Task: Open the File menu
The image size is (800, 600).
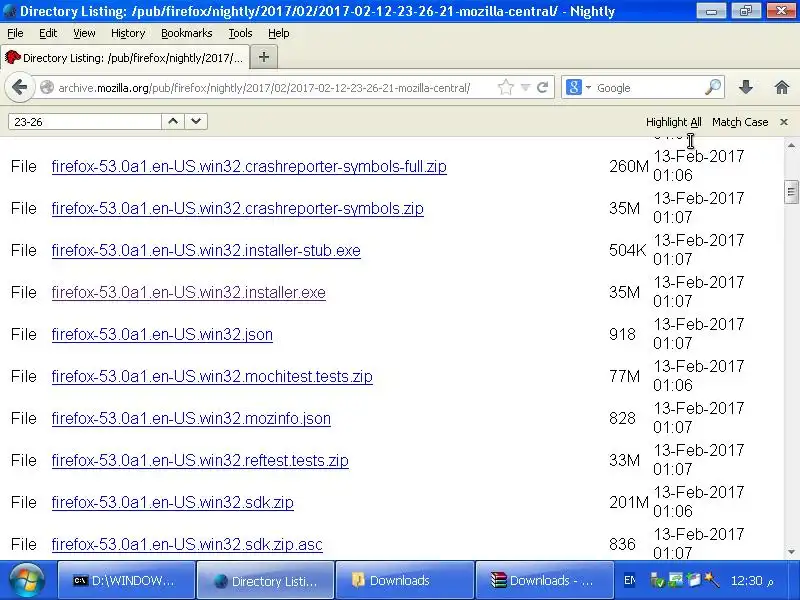Action: pos(15,33)
